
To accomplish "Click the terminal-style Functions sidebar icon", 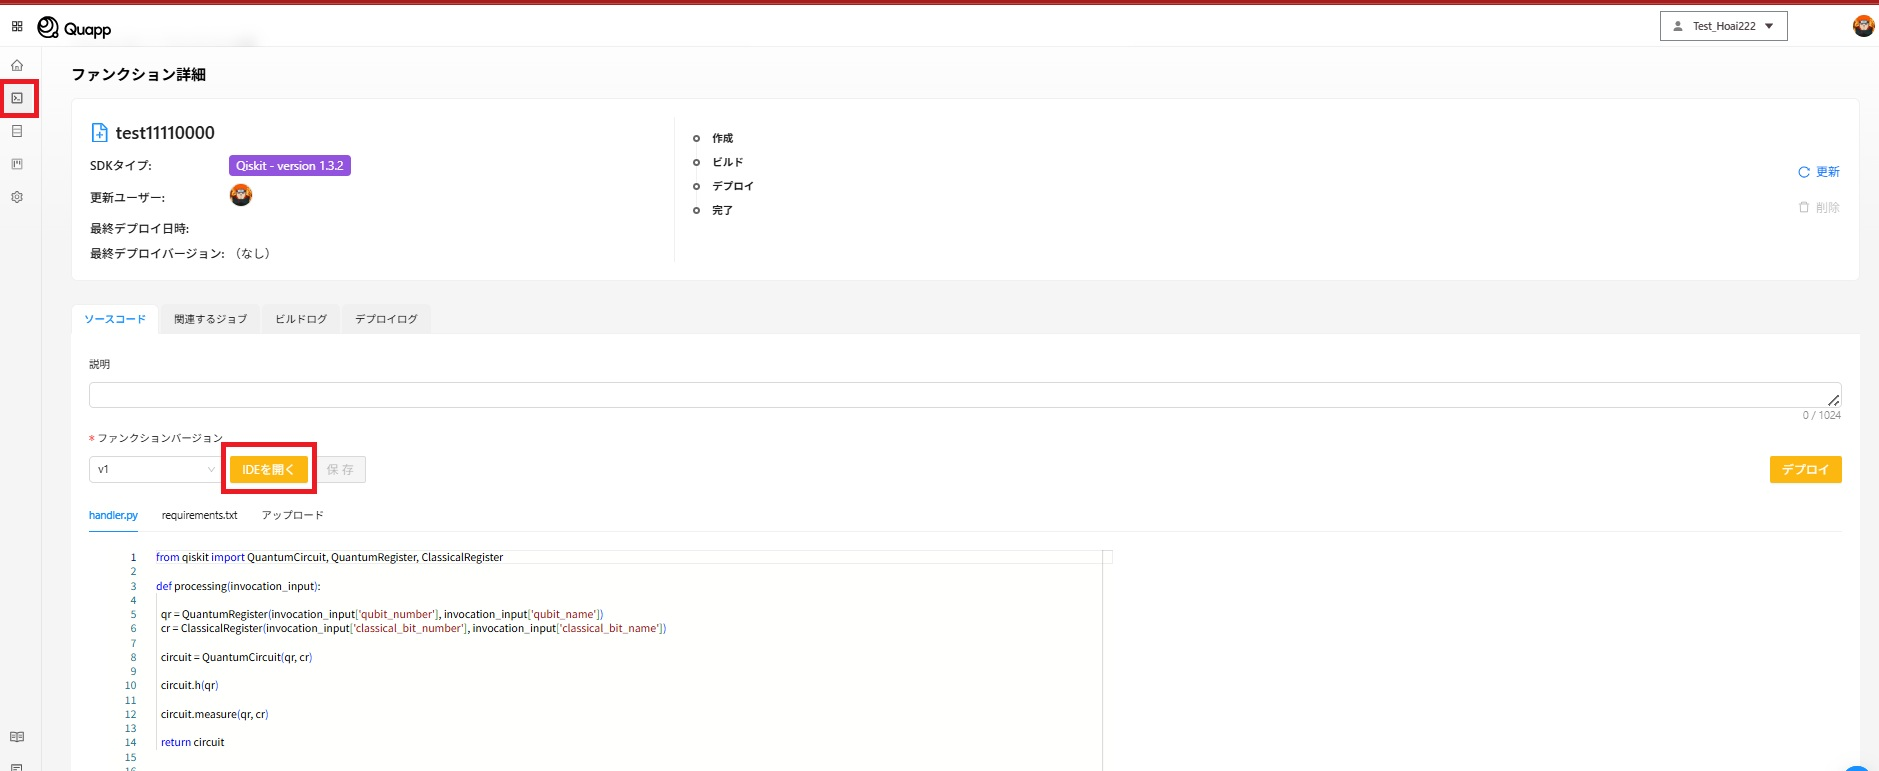I will (x=17, y=98).
